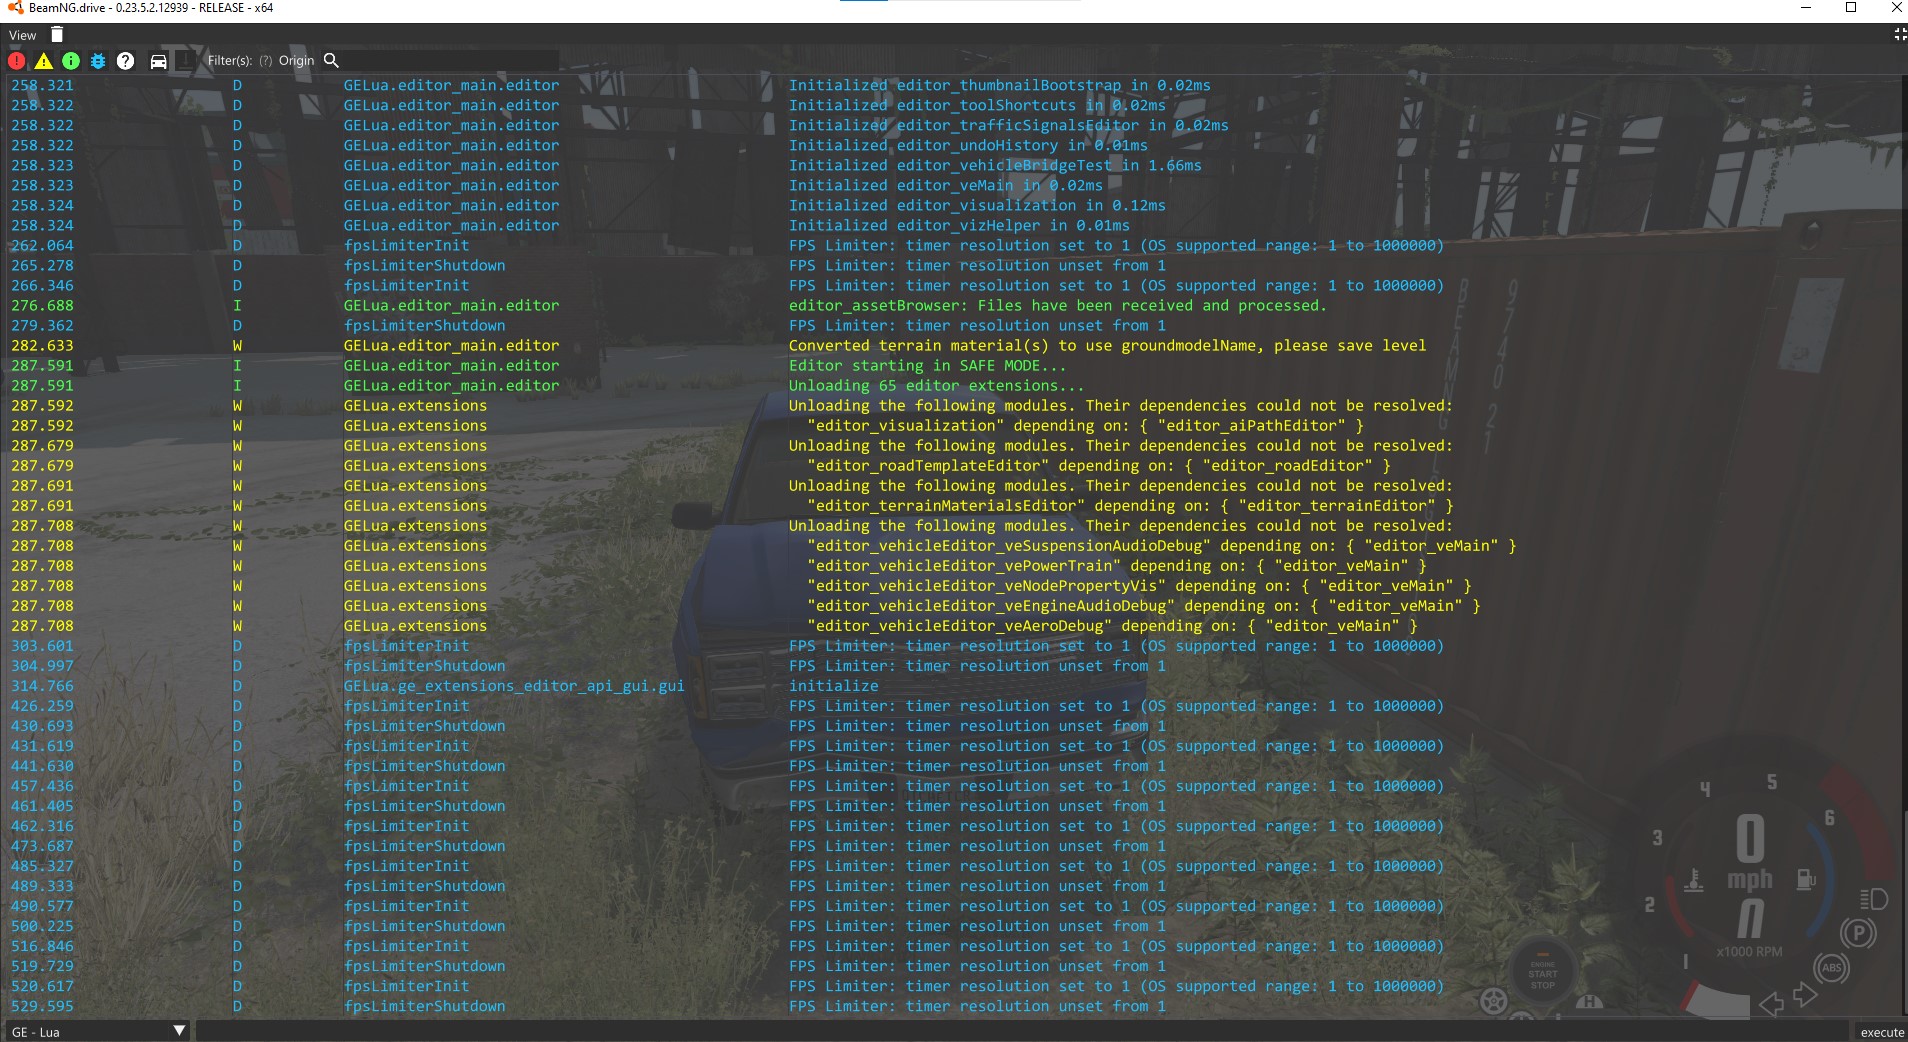The height and width of the screenshot is (1042, 1908).
Task: Select "Initialized editor_vehicleBridgeTest in 1.66ms" line
Action: 995,166
